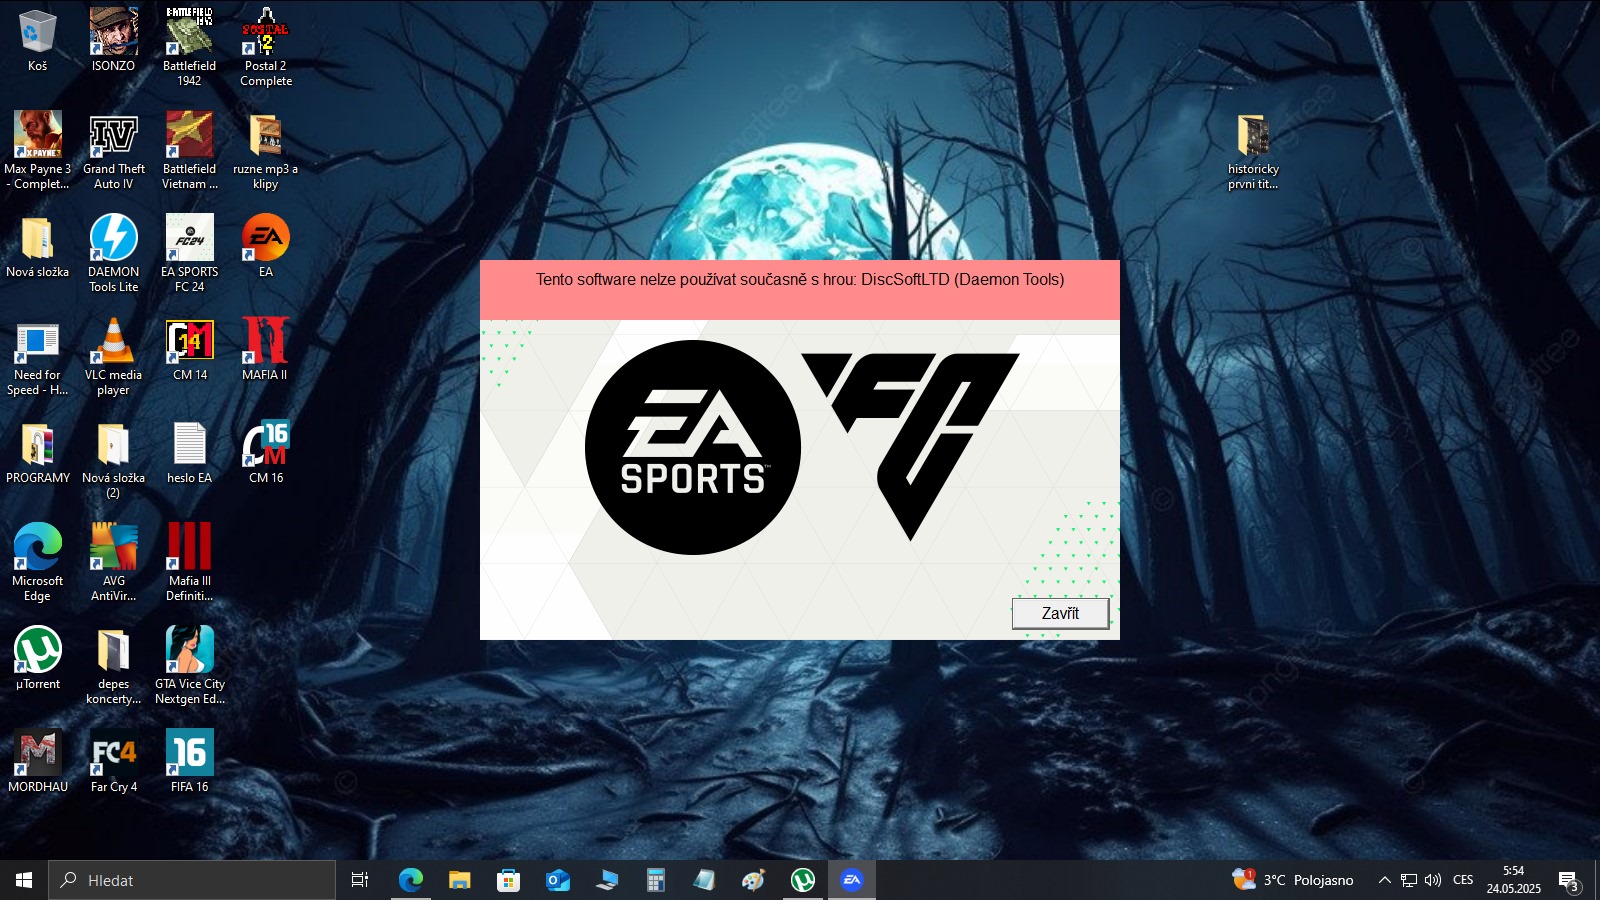
Task: Select the 'Nová složka (2)' folder
Action: pyautogui.click(x=113, y=460)
